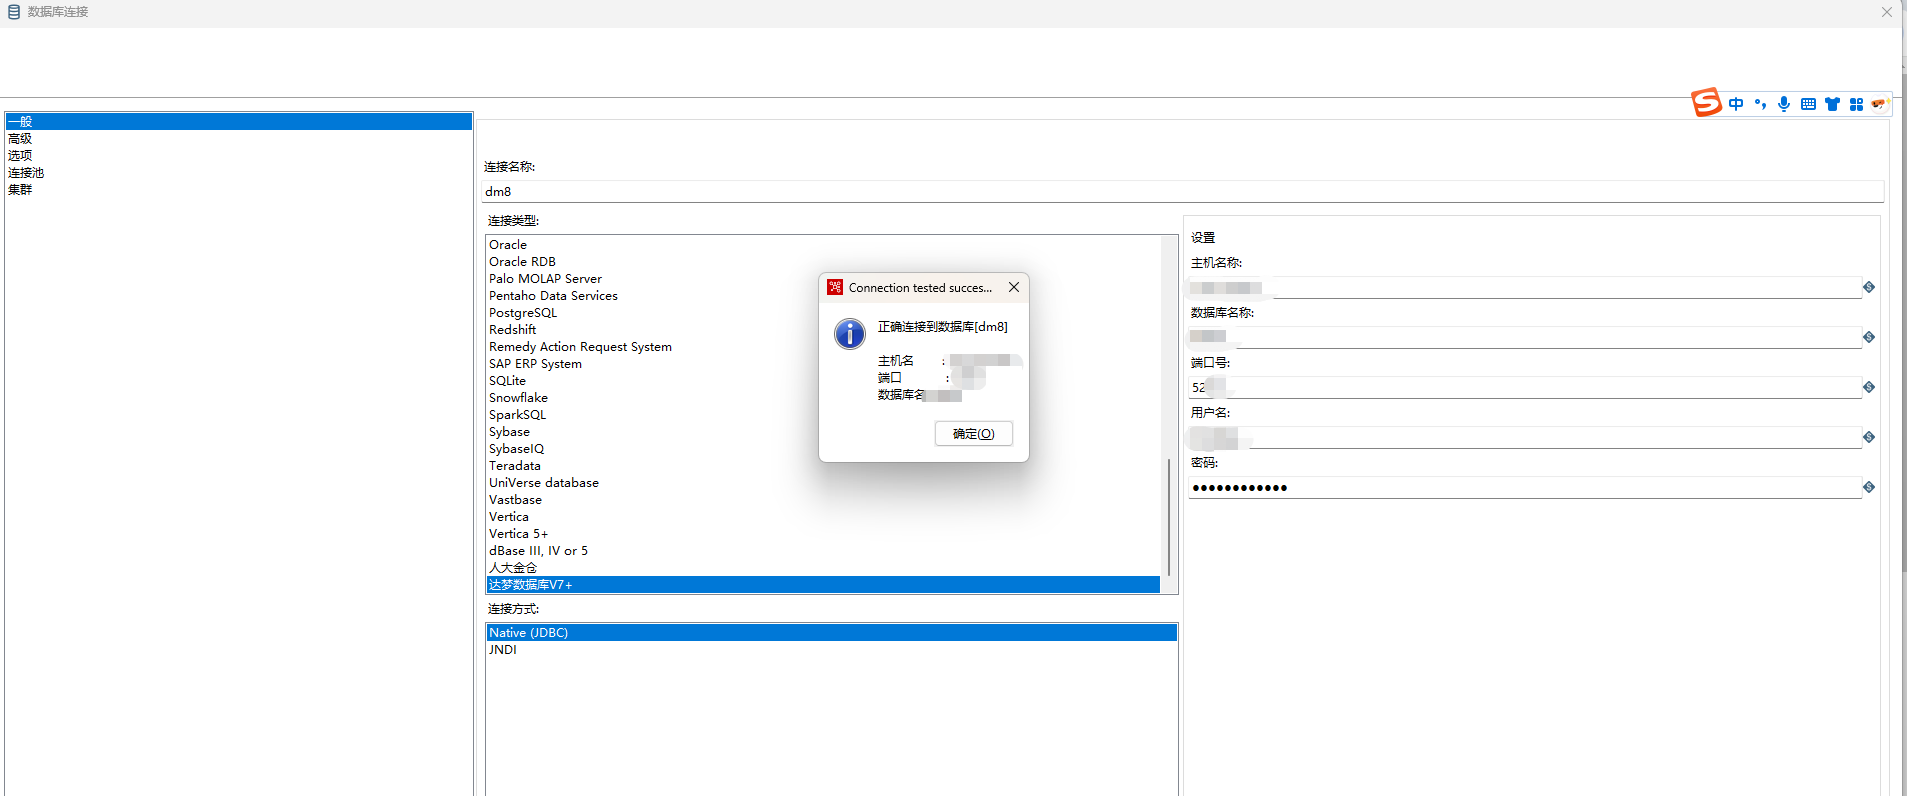Select Native (JDBC) access method
This screenshot has width=1907, height=796.
(x=832, y=633)
